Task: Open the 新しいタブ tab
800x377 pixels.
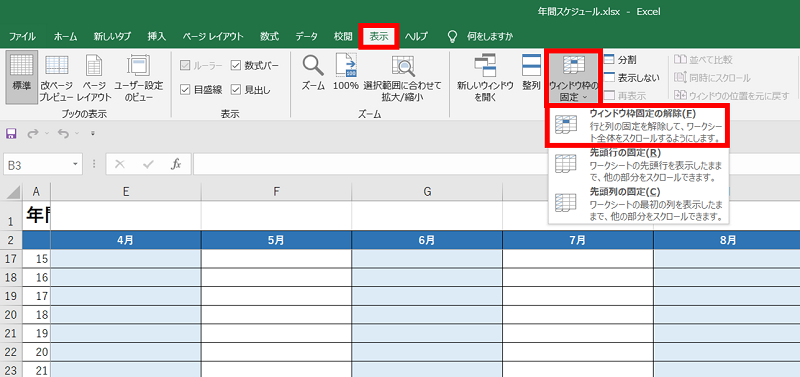Action: click(x=112, y=36)
